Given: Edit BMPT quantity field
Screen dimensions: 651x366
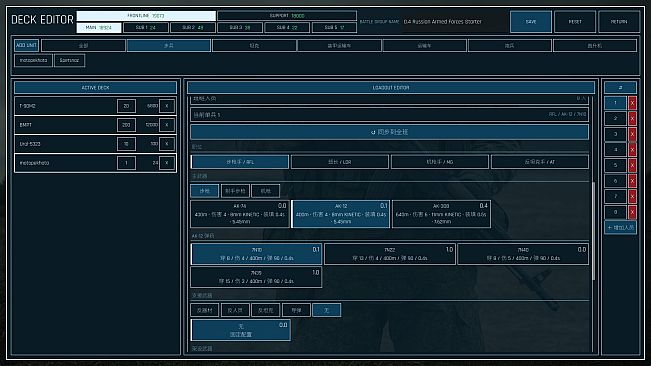Looking at the screenshot, I should [x=126, y=125].
